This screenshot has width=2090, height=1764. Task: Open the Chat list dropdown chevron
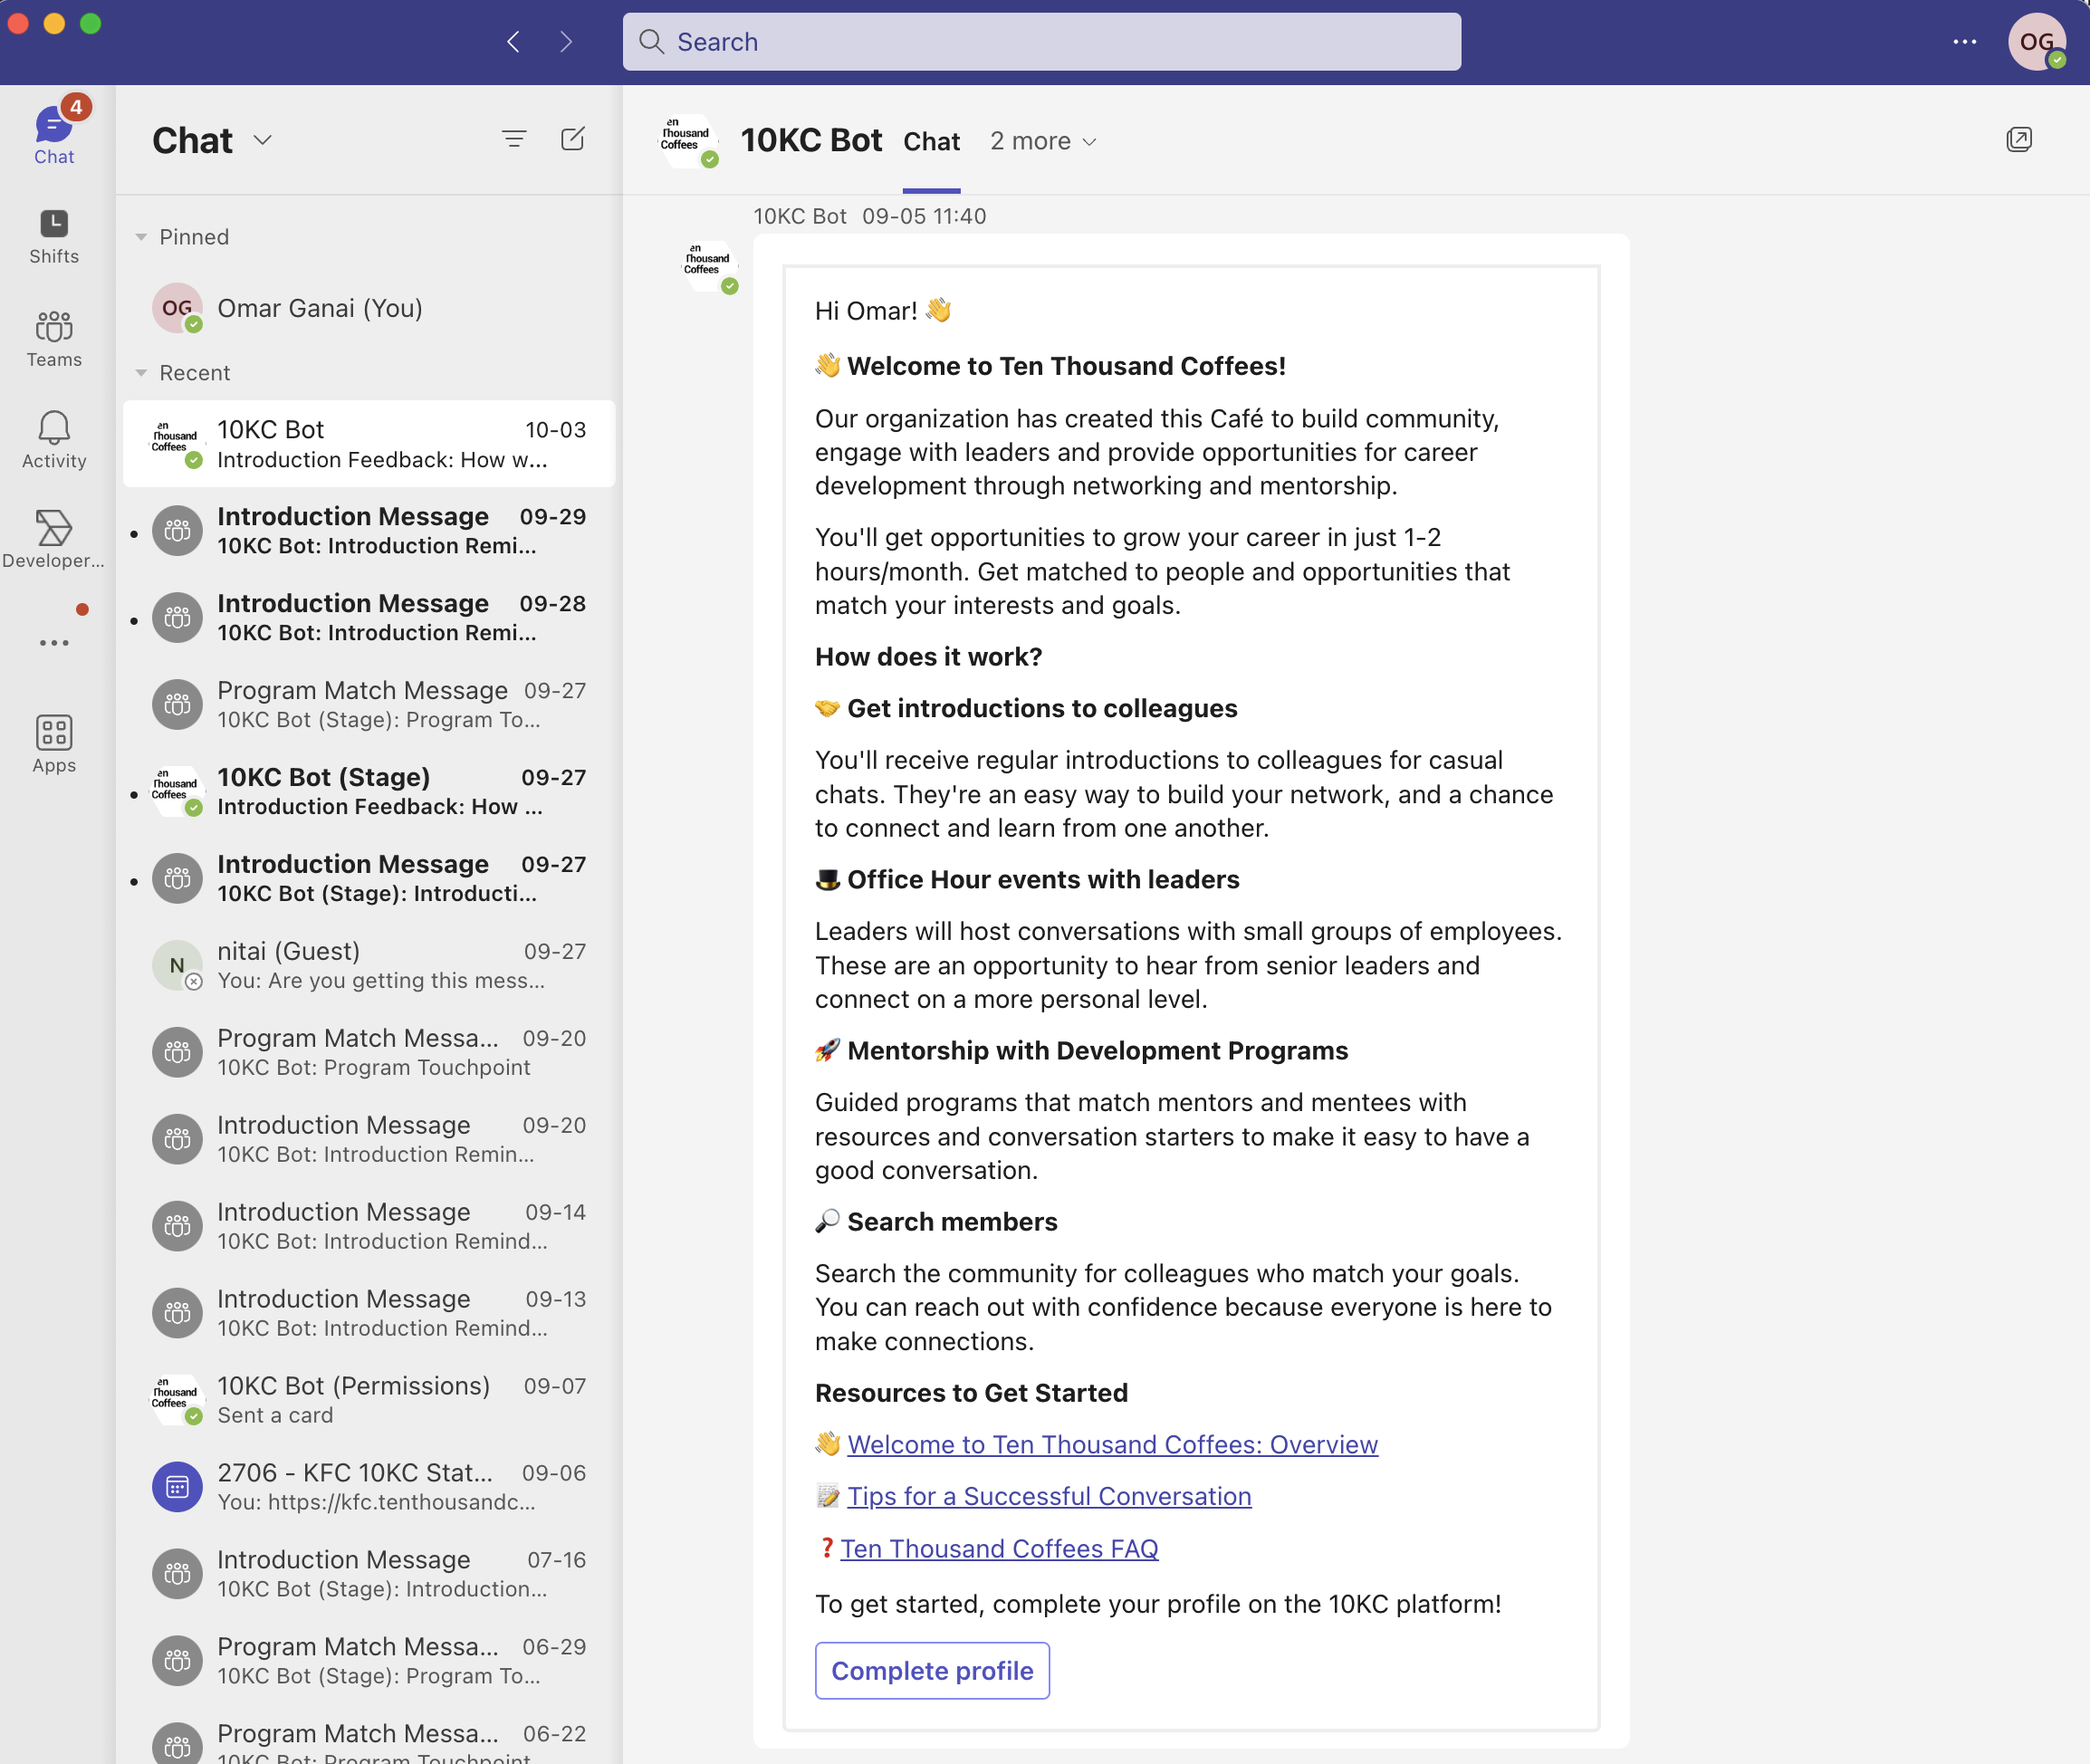click(x=263, y=140)
